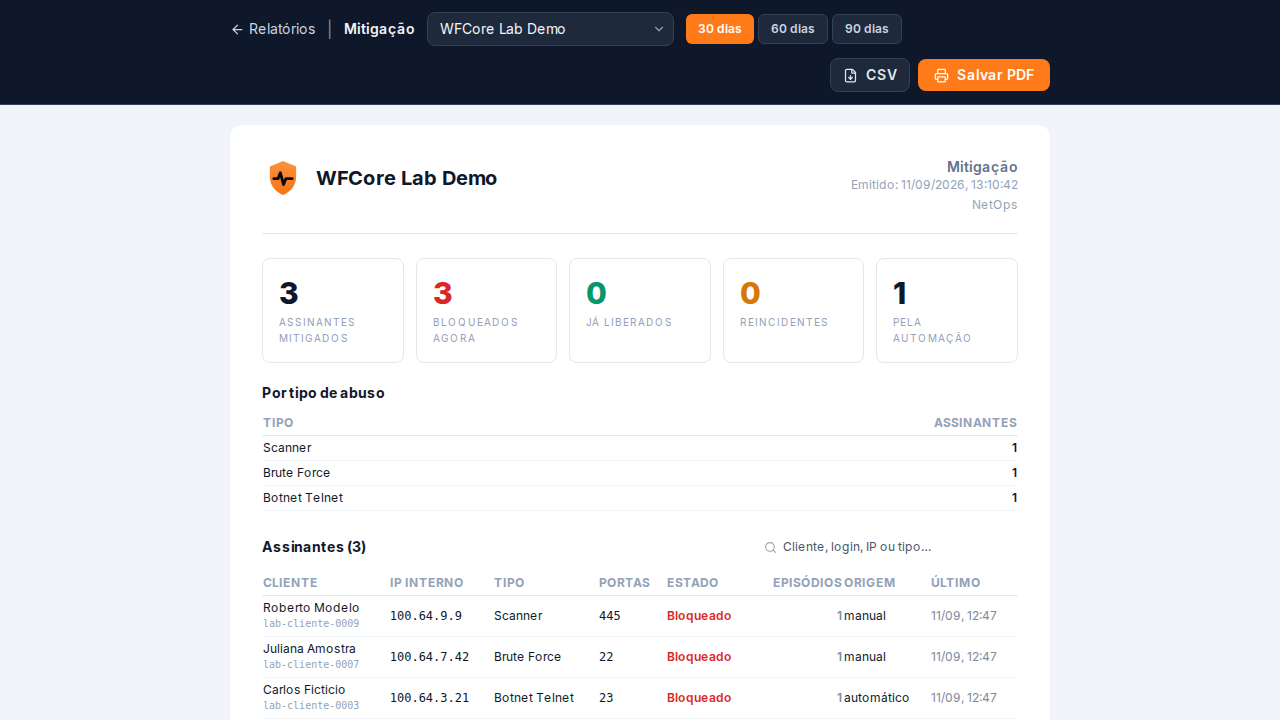
Task: Click the IP address 100.64.9.9
Action: (x=426, y=616)
